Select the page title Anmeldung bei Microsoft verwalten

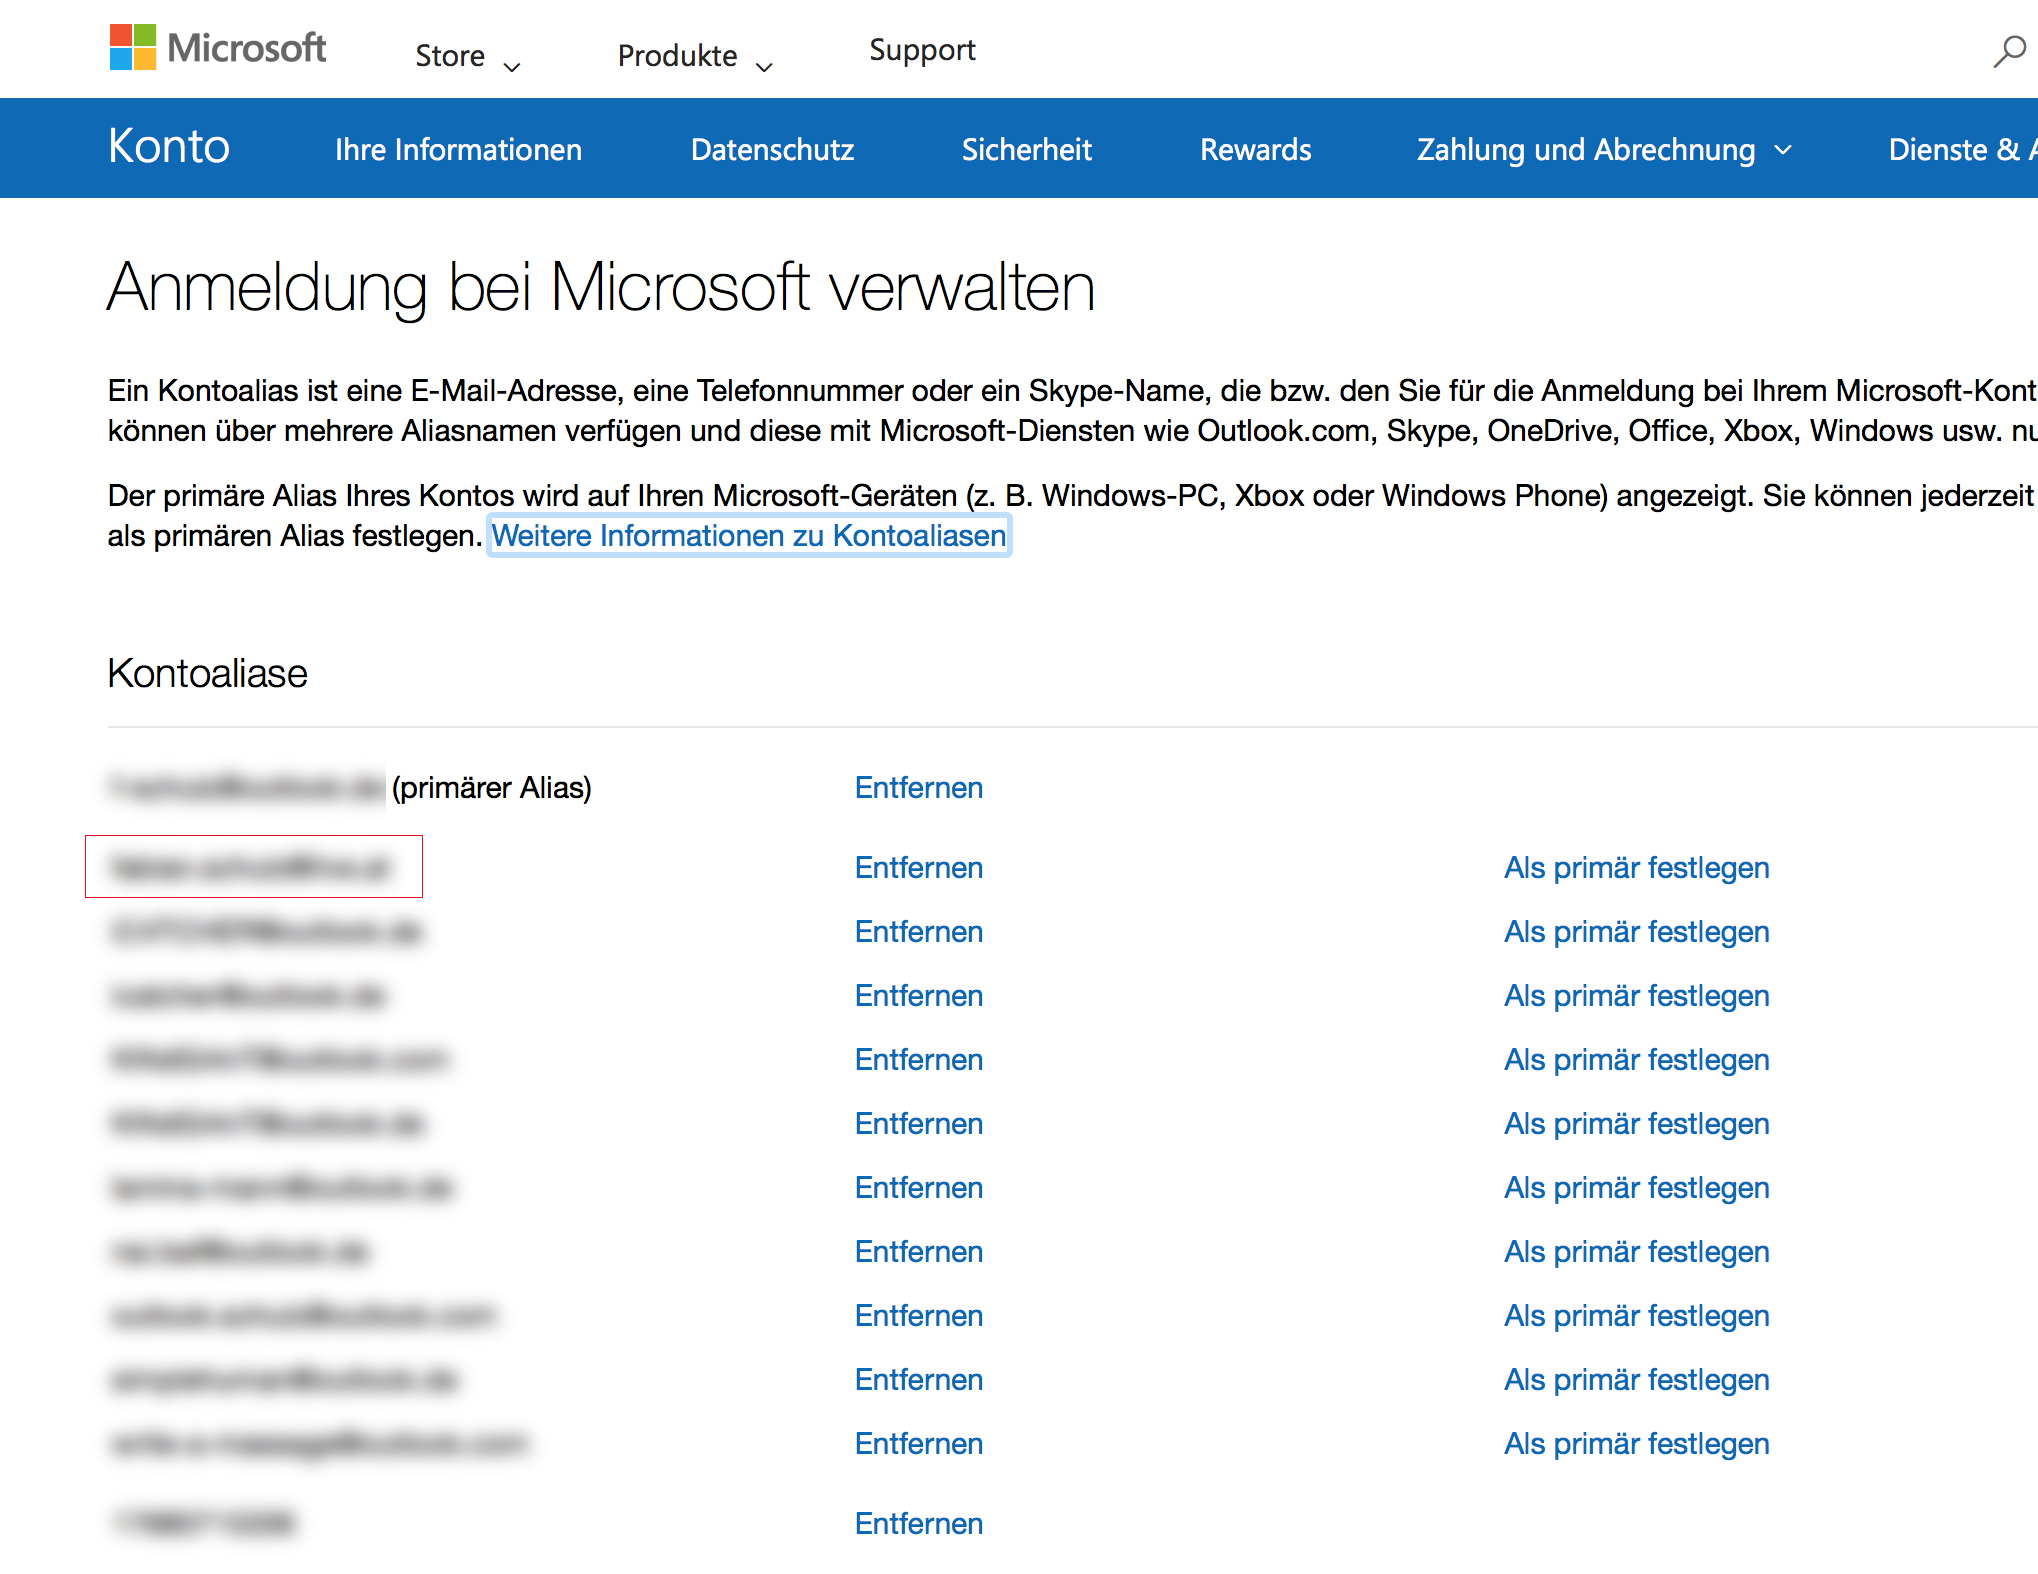(x=601, y=288)
